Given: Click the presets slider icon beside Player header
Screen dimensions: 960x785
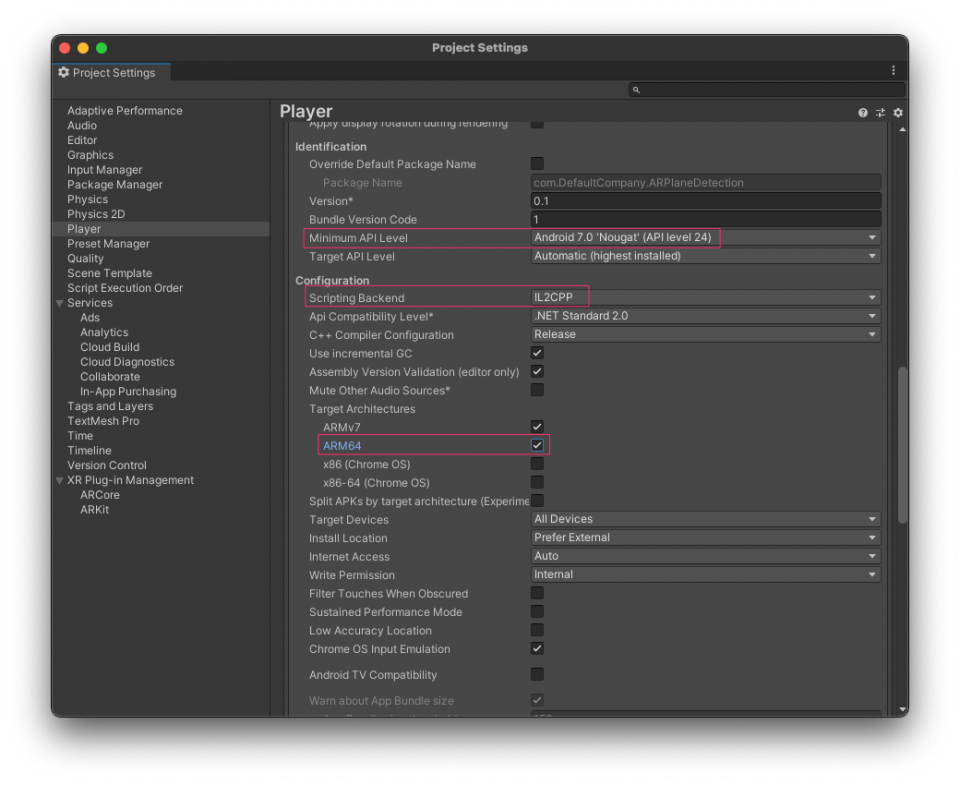Looking at the screenshot, I should (x=879, y=113).
